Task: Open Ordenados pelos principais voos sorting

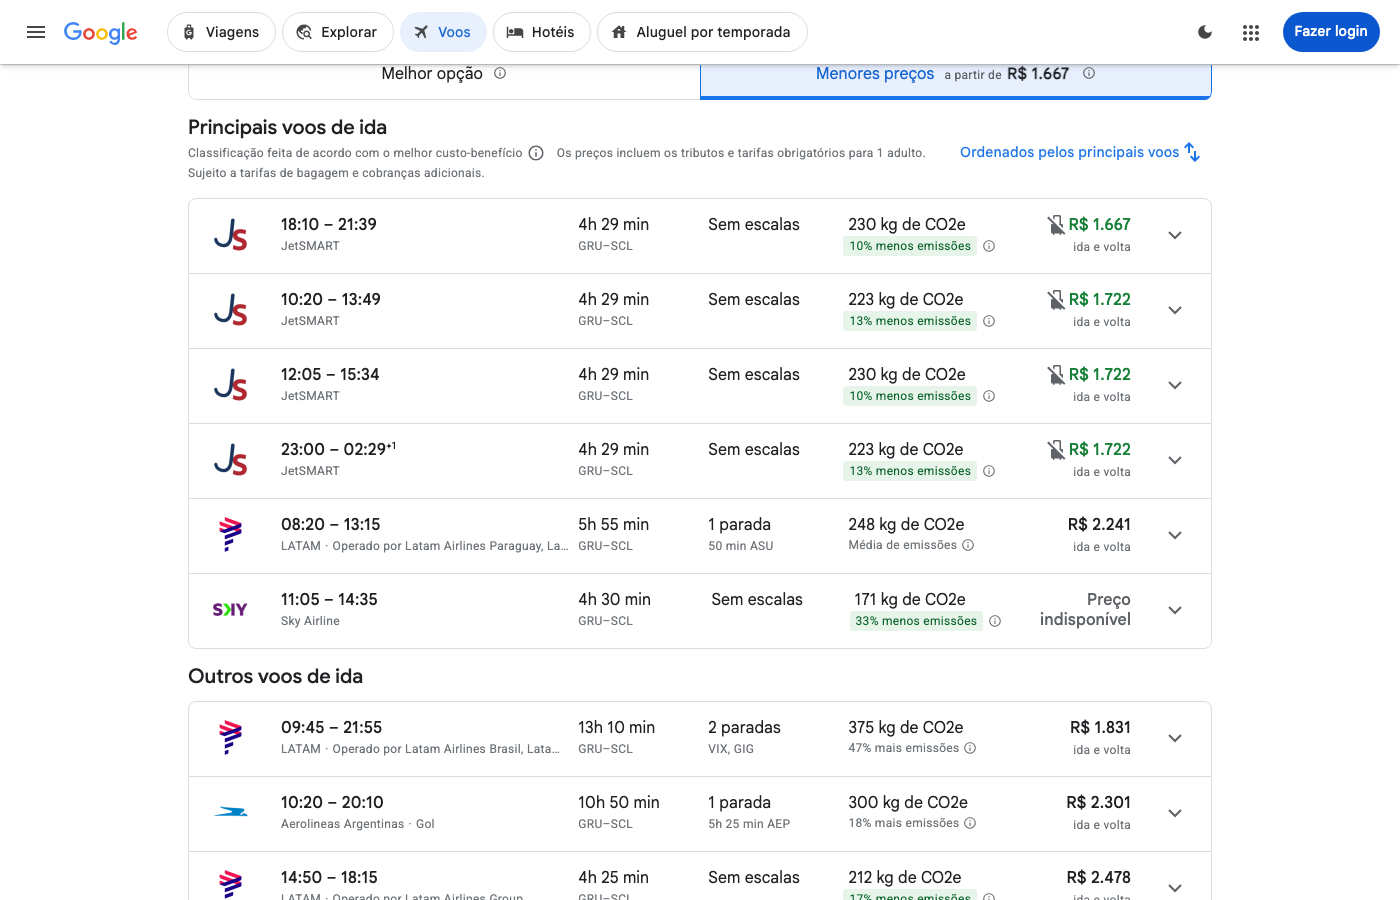Action: [1080, 152]
